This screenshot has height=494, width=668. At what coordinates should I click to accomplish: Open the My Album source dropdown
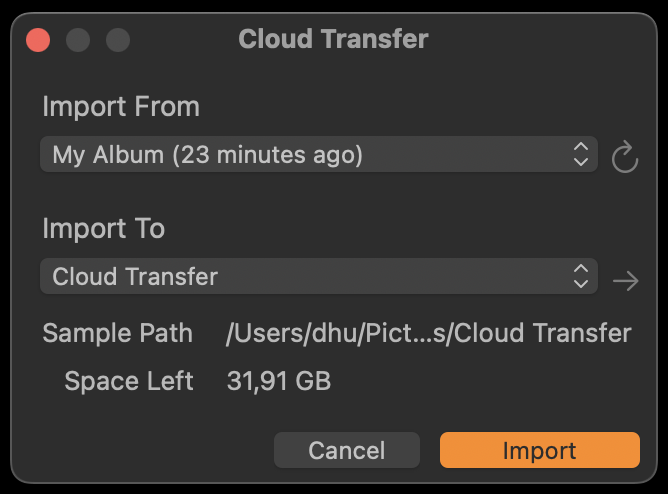pyautogui.click(x=319, y=154)
